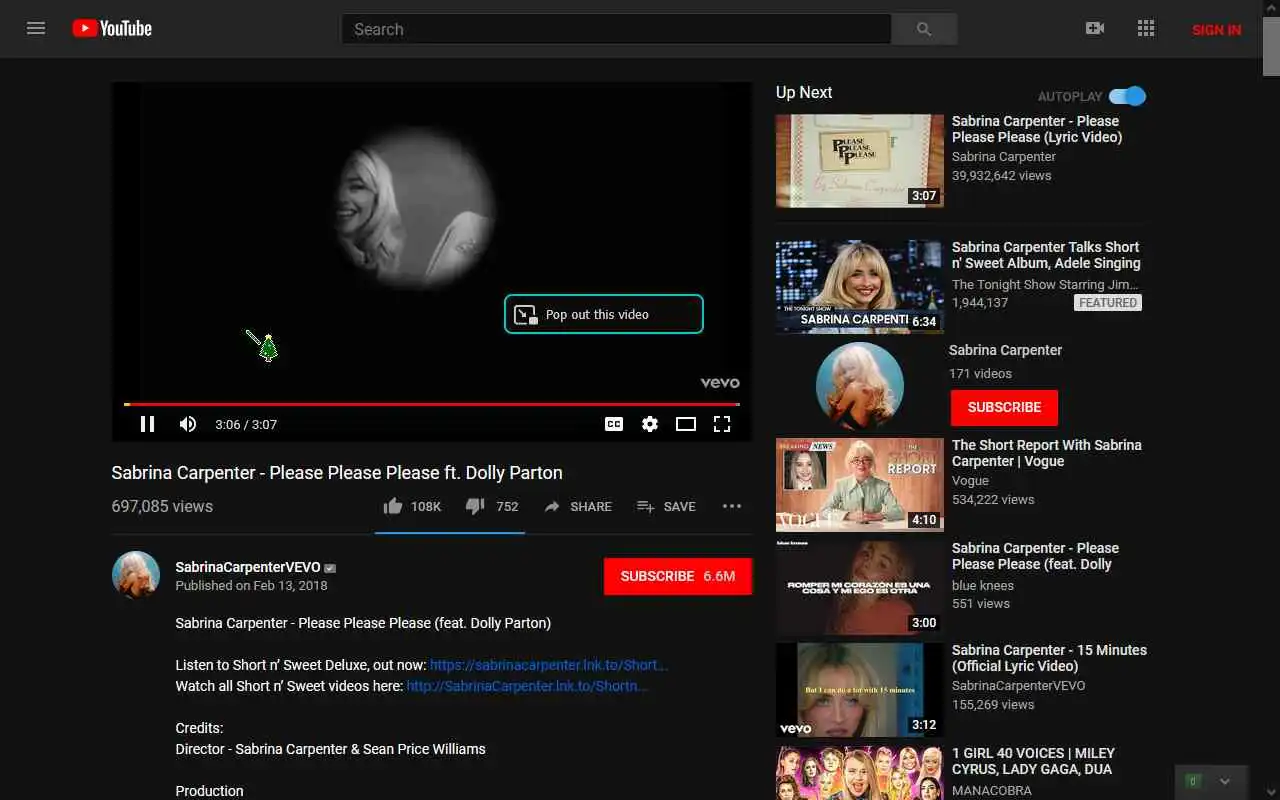Toggle the Autoplay switch
Screen dimensions: 1280x800
click(1128, 96)
